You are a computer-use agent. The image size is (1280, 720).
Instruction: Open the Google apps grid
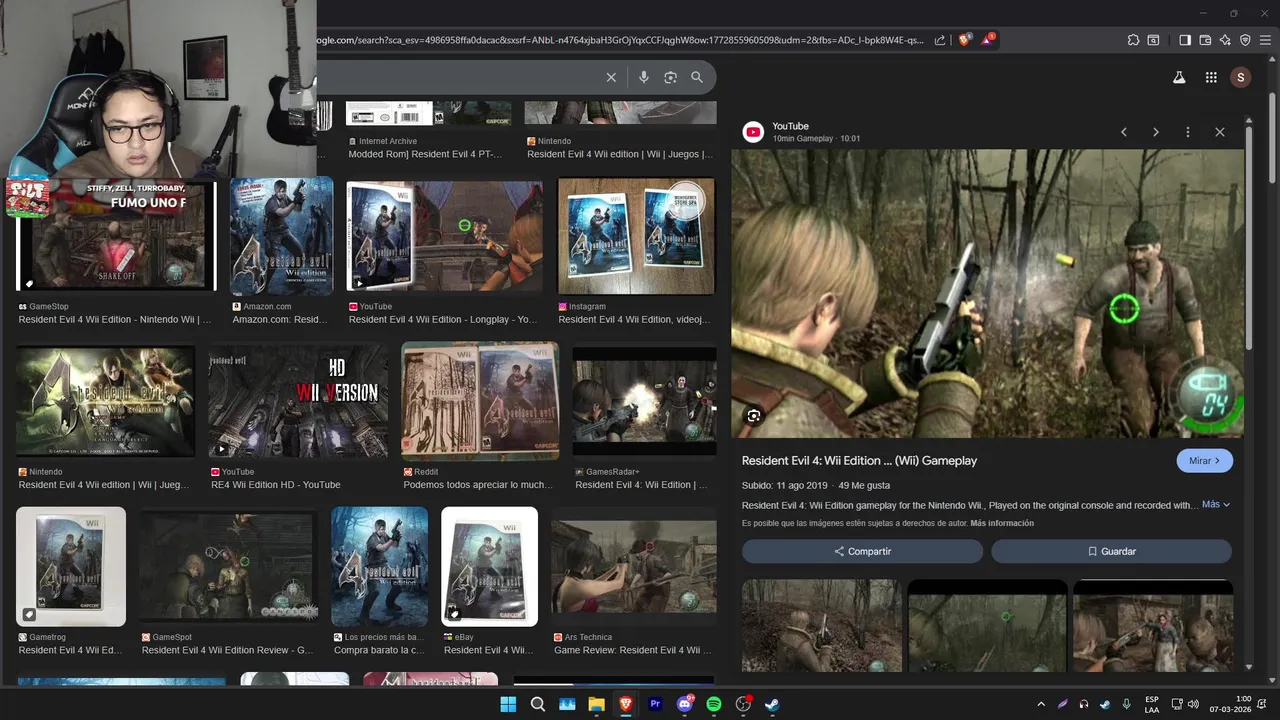pyautogui.click(x=1211, y=77)
